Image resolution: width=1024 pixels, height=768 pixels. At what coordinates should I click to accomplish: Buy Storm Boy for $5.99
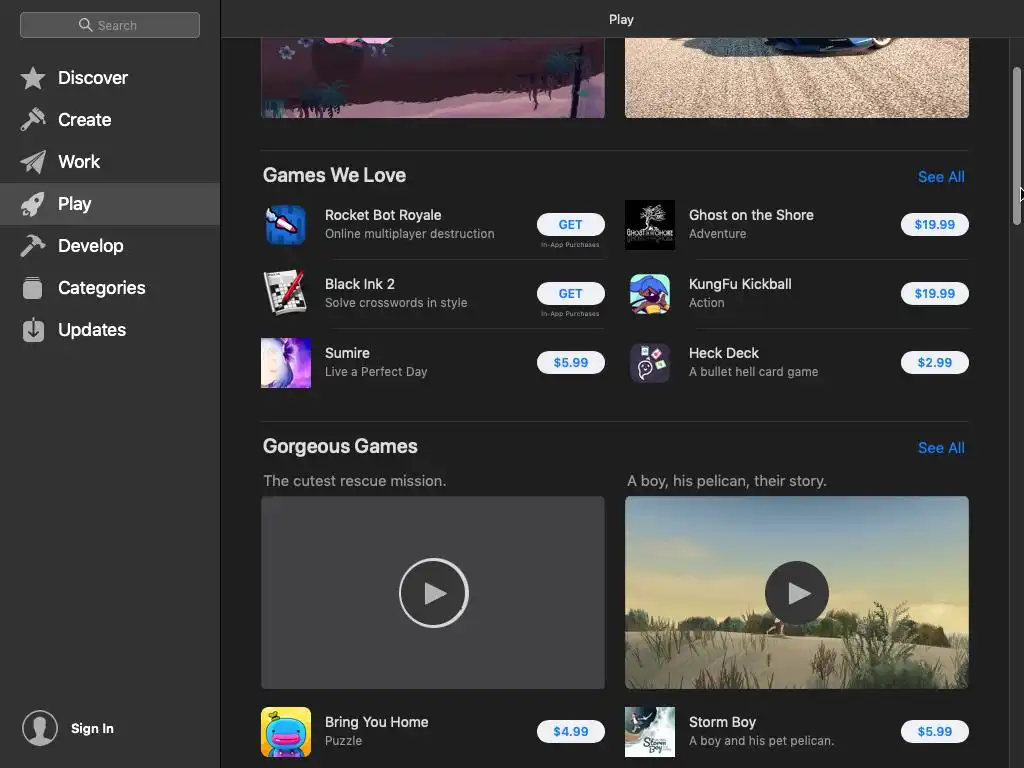pos(934,731)
